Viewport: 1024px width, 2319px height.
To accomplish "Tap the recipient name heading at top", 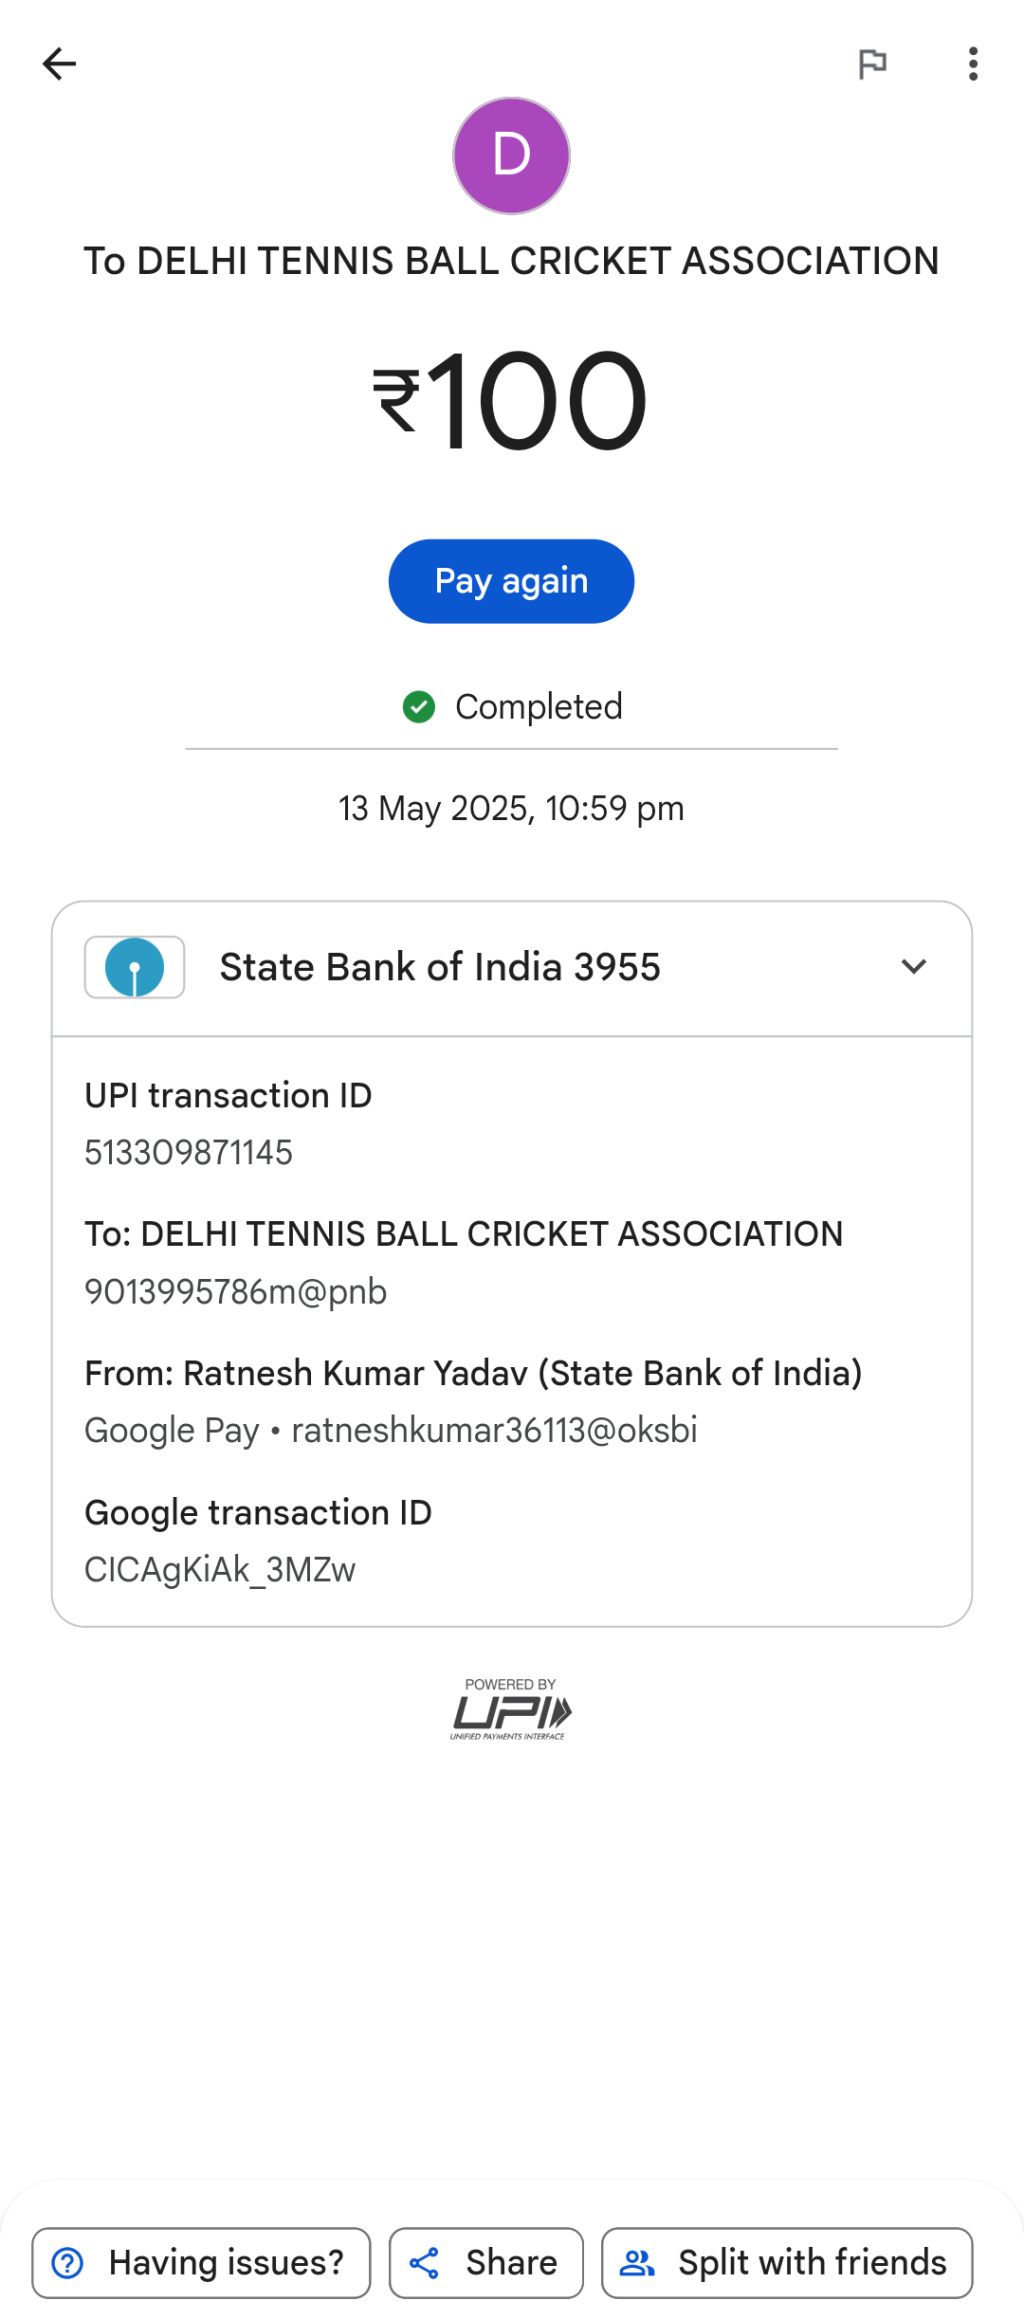I will click(511, 261).
